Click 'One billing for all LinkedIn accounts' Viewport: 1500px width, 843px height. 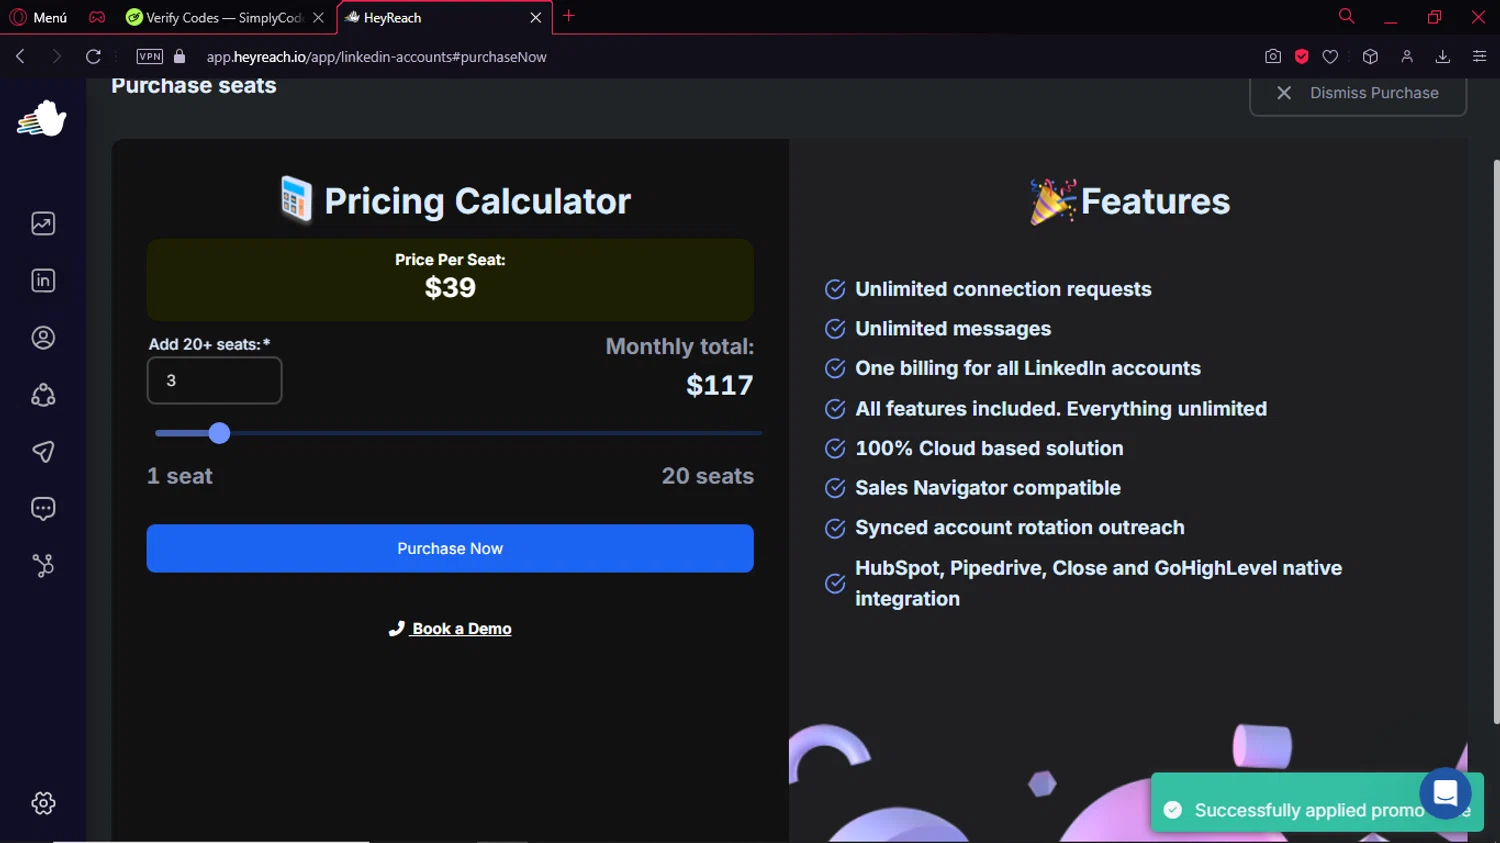point(1028,369)
